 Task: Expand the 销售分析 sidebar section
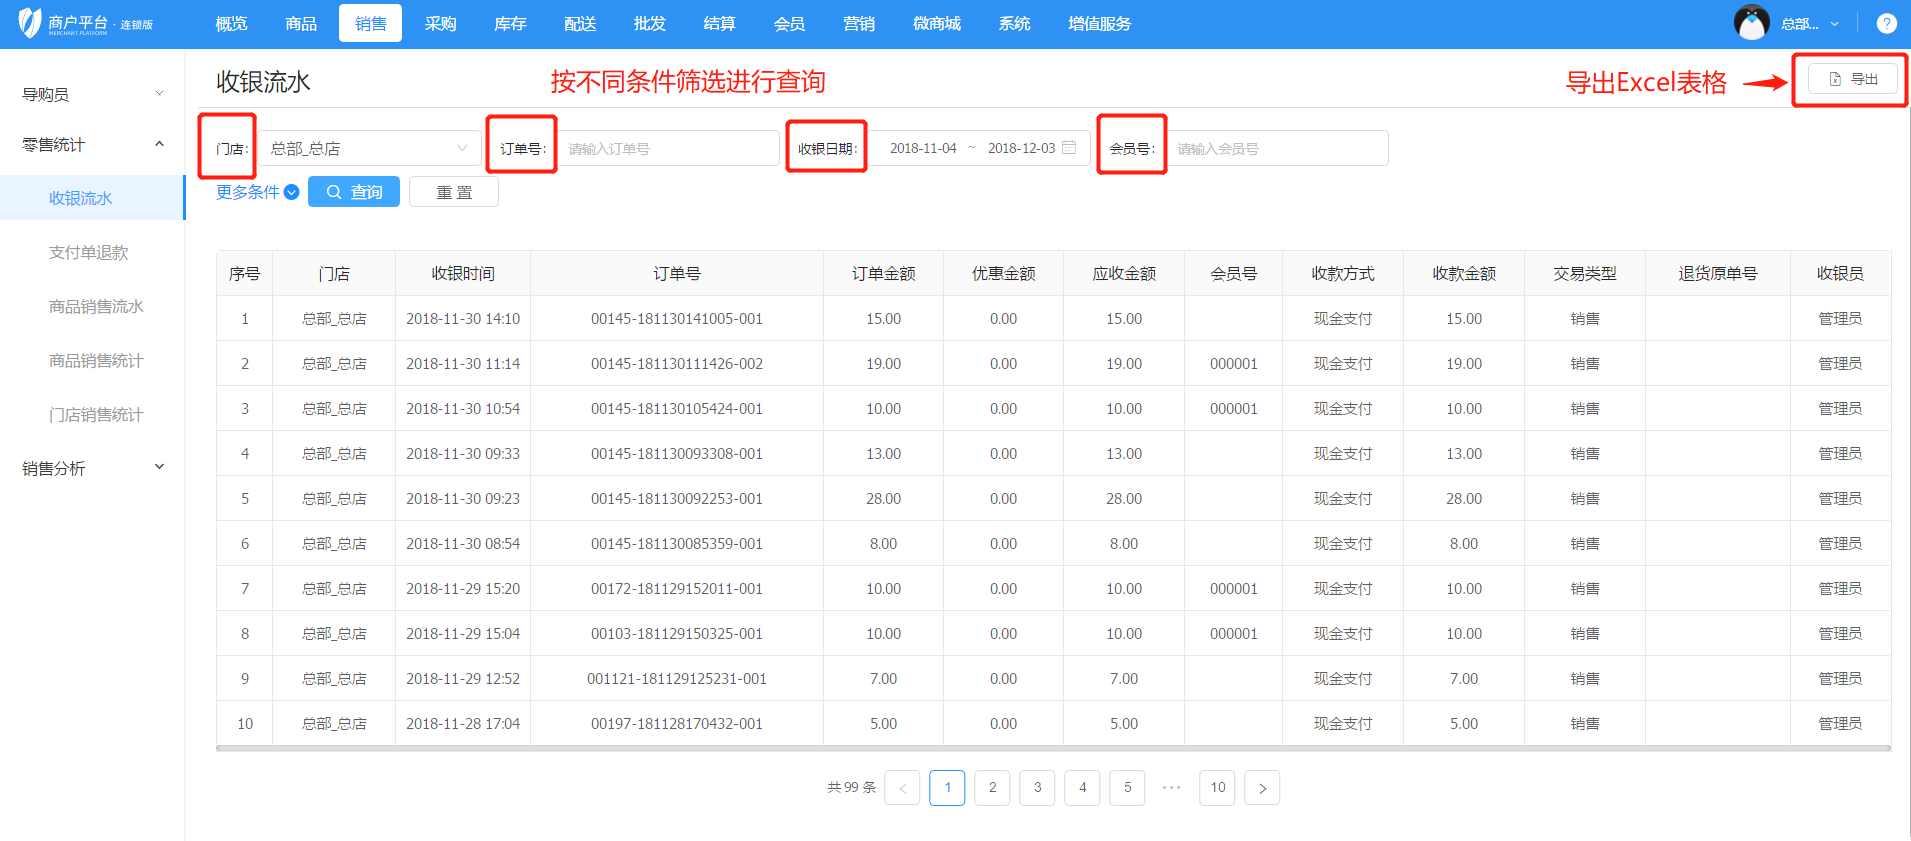(92, 468)
